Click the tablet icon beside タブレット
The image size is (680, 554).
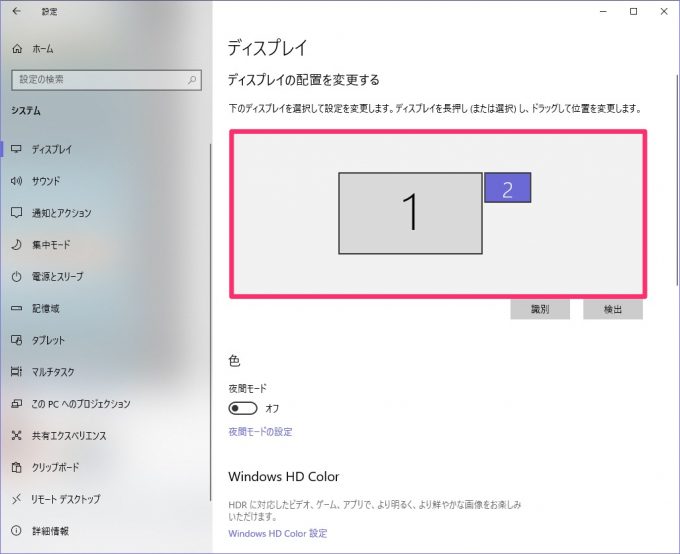16,340
